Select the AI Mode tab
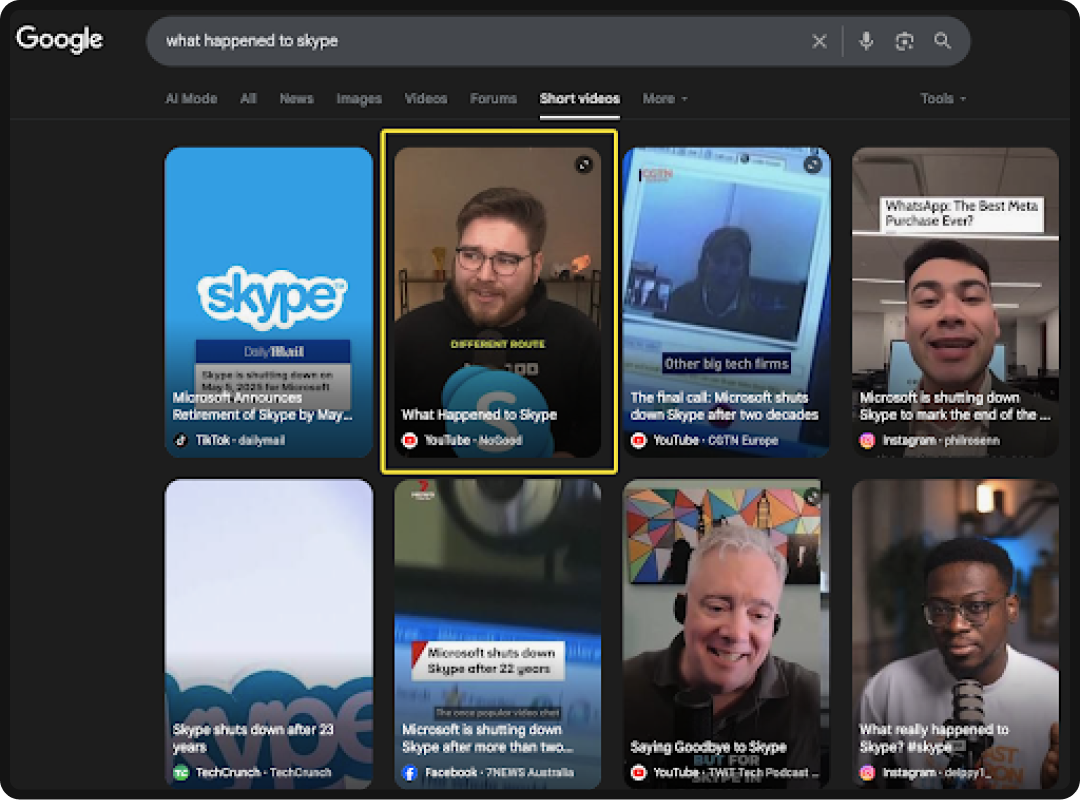1080x800 pixels. pyautogui.click(x=190, y=99)
